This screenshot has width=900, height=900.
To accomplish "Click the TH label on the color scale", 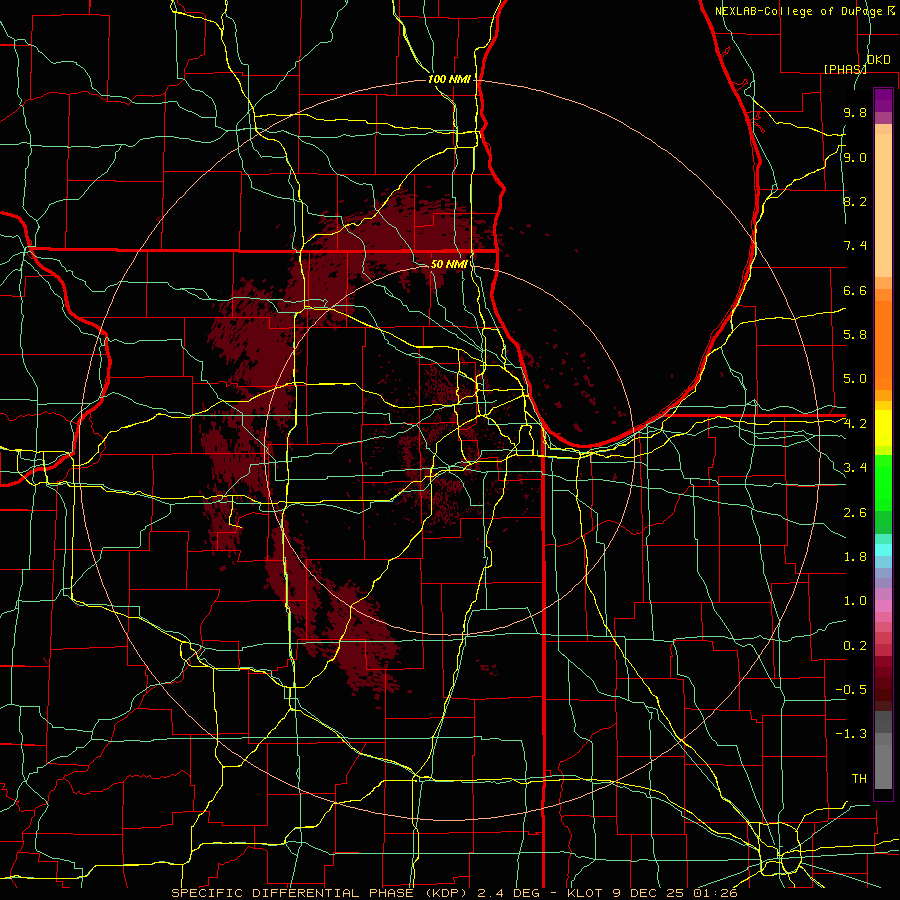I will coord(859,779).
